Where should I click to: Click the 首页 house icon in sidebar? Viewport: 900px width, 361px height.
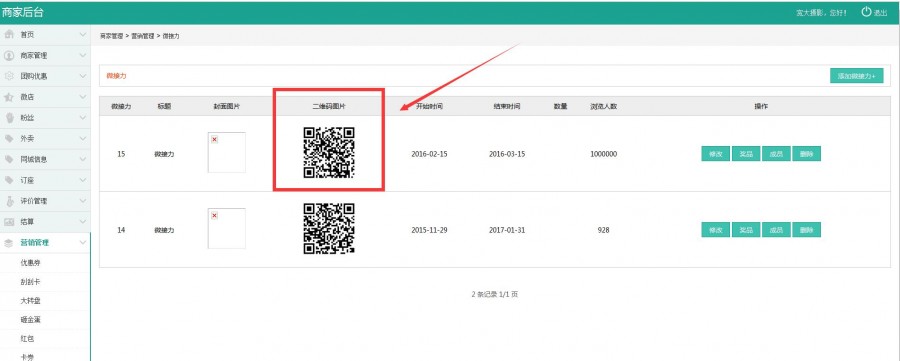9,34
